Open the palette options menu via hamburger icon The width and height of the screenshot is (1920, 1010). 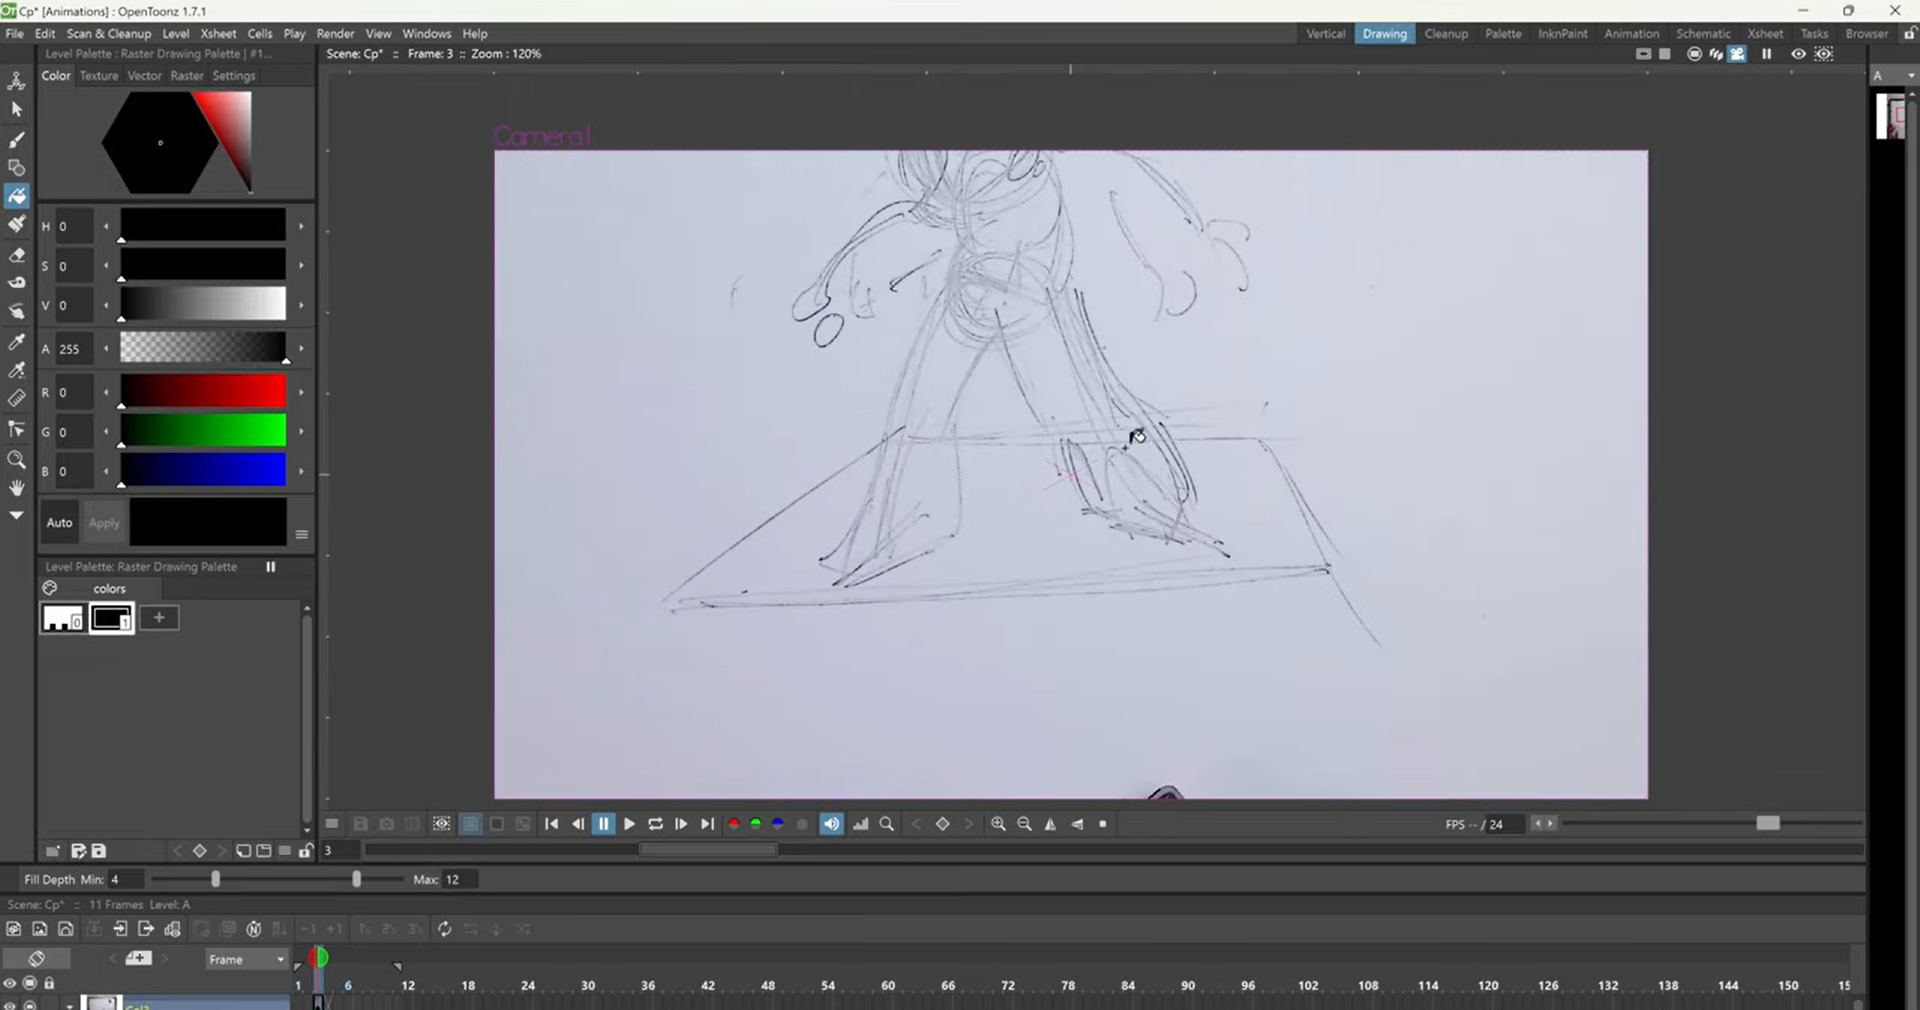click(x=301, y=535)
